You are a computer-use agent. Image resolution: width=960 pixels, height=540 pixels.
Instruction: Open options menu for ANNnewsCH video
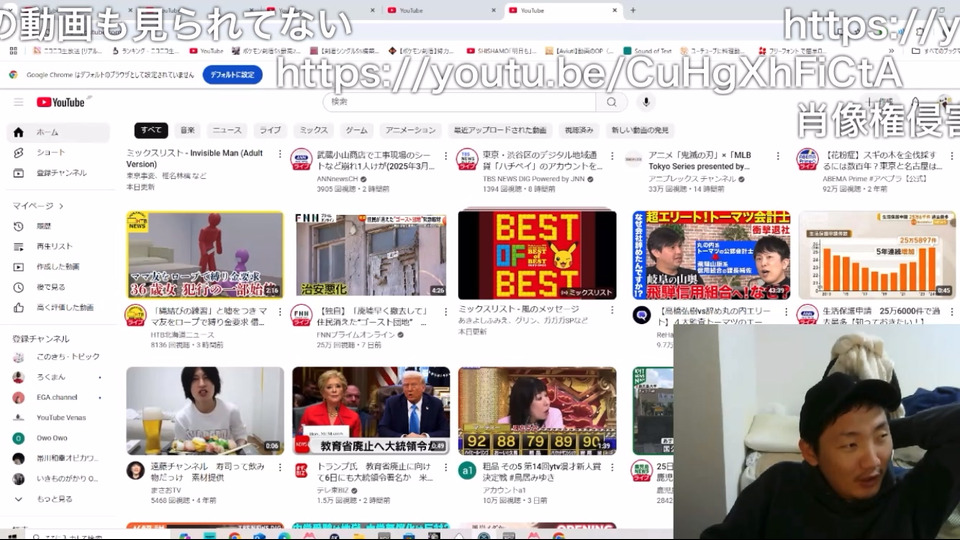point(446,156)
